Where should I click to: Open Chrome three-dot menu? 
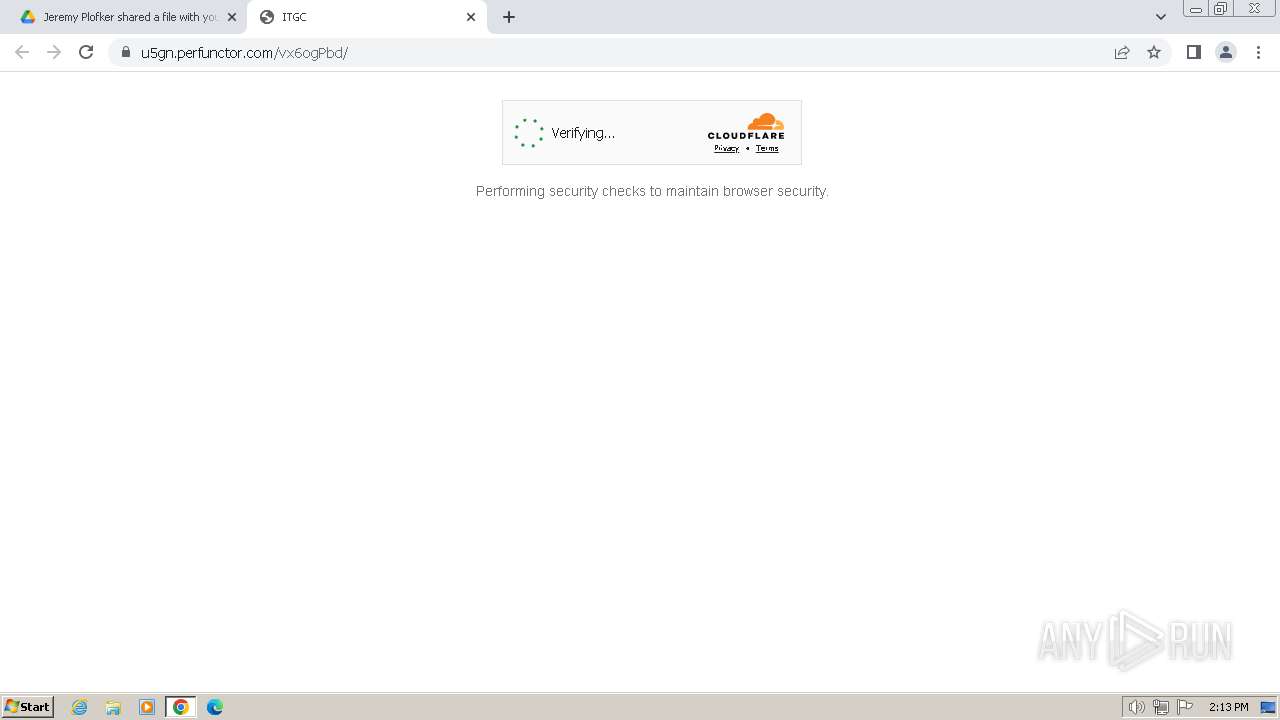1258,52
